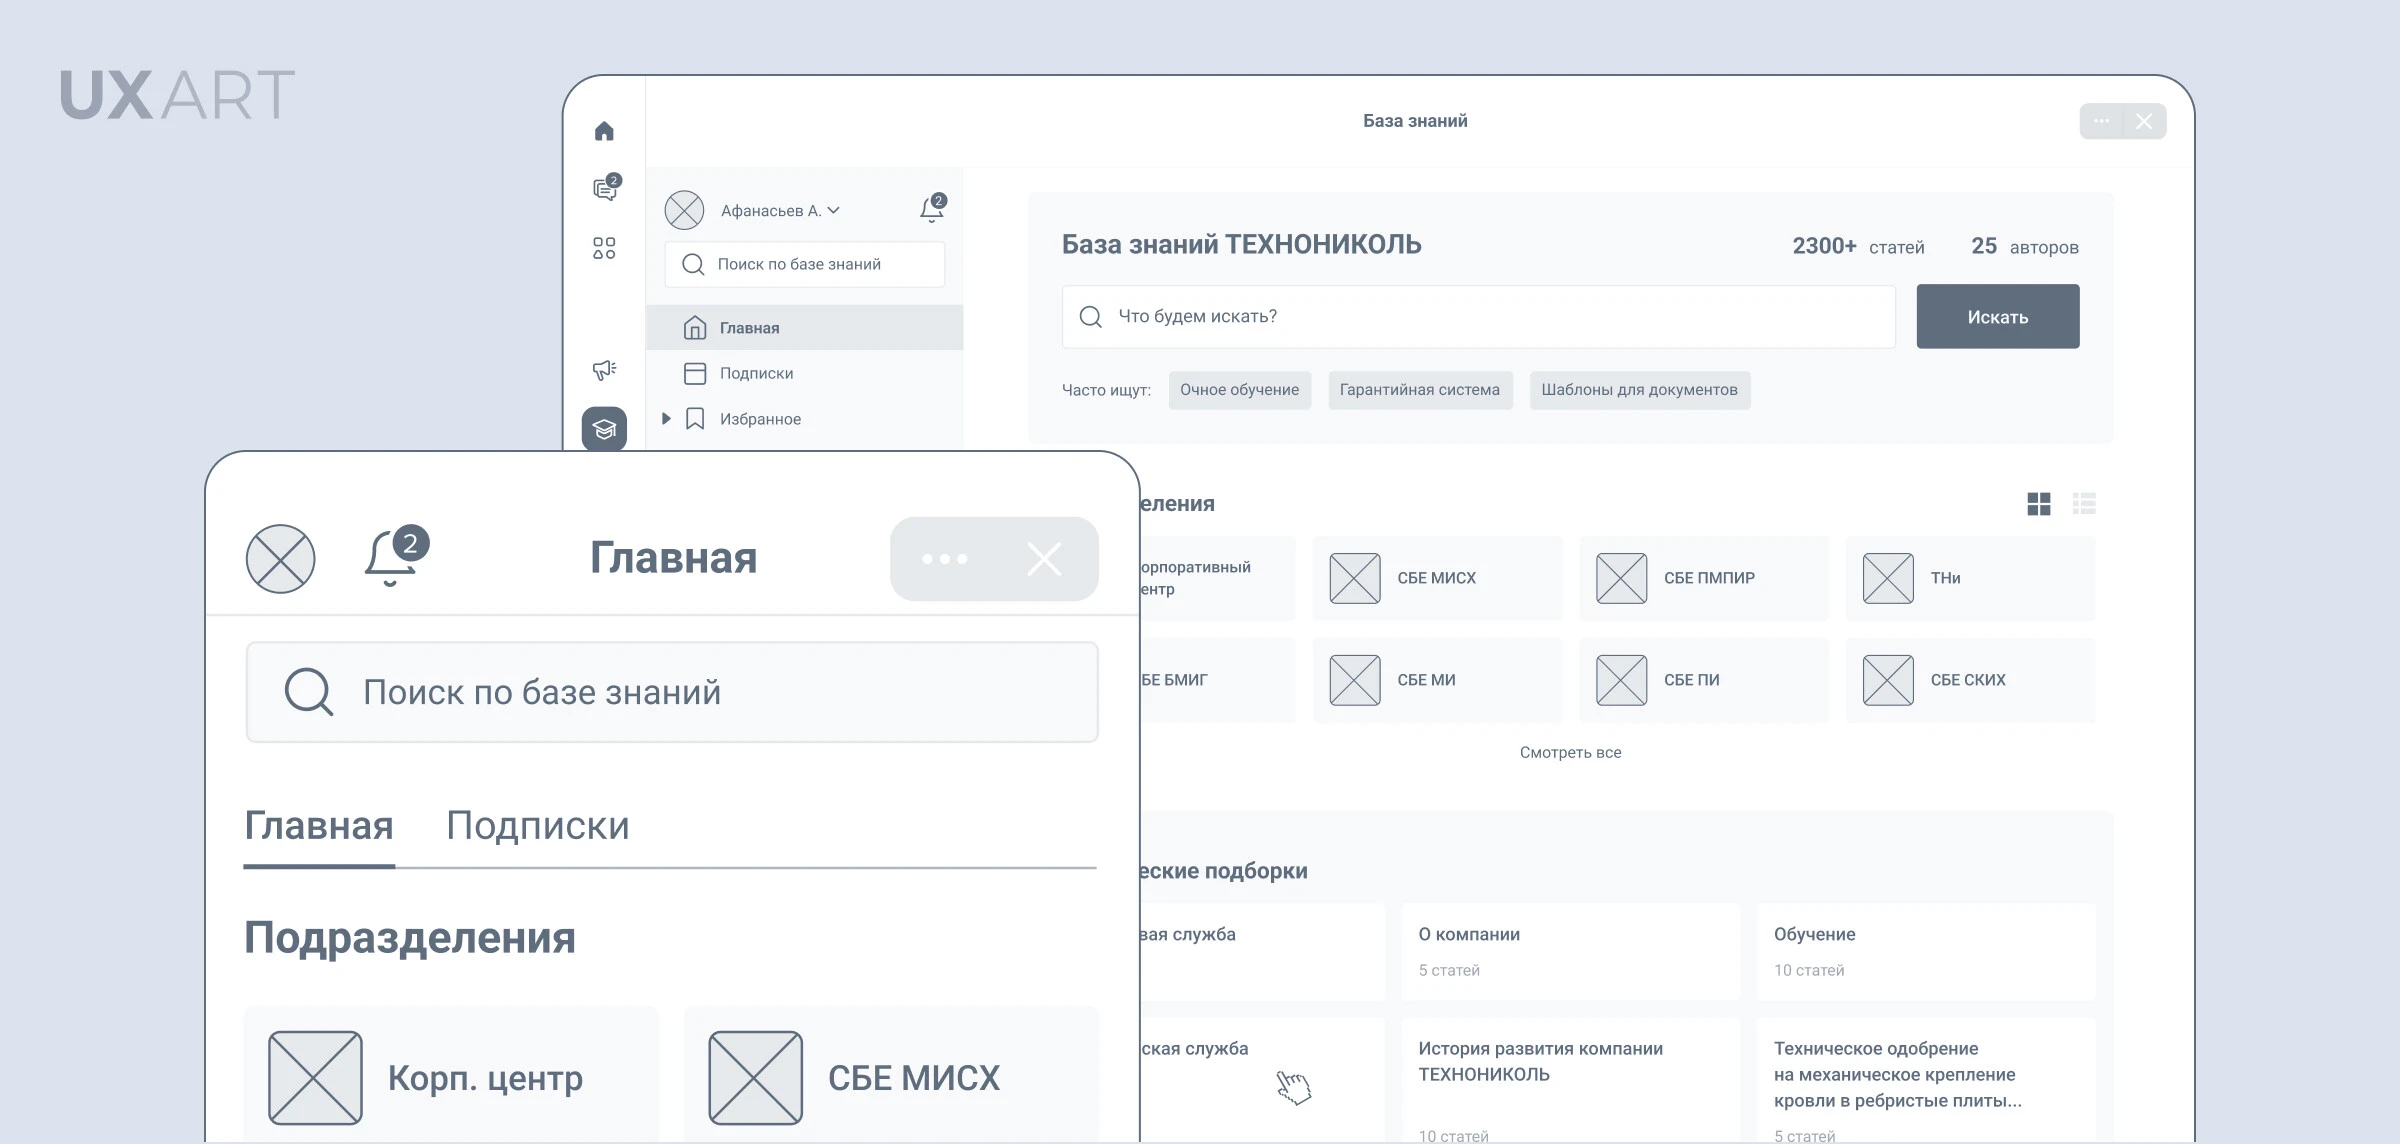Open chat messages icon with badge
Viewport: 2400px width, 1144px height.
click(x=606, y=188)
